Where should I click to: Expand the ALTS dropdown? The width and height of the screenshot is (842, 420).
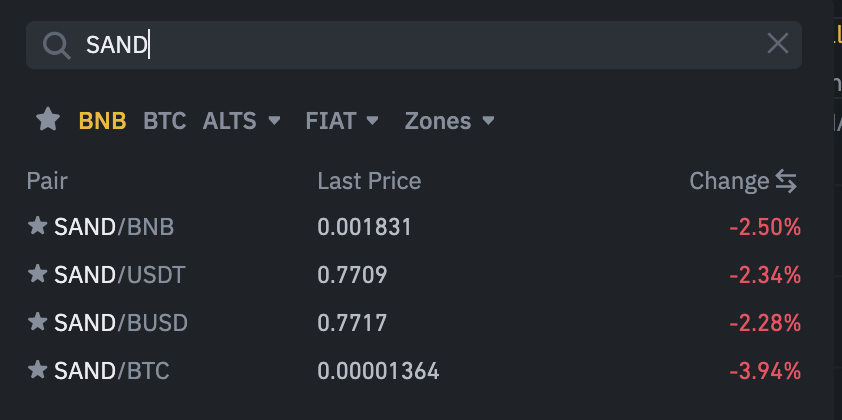point(243,121)
